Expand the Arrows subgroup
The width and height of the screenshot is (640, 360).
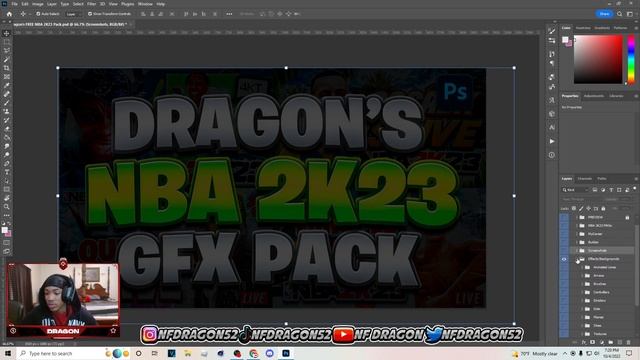click(582, 276)
